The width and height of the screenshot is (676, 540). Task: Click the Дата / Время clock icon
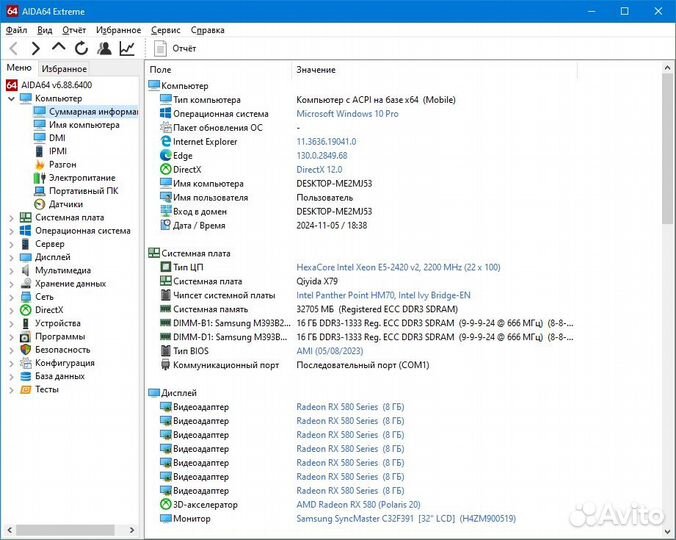coord(166,225)
